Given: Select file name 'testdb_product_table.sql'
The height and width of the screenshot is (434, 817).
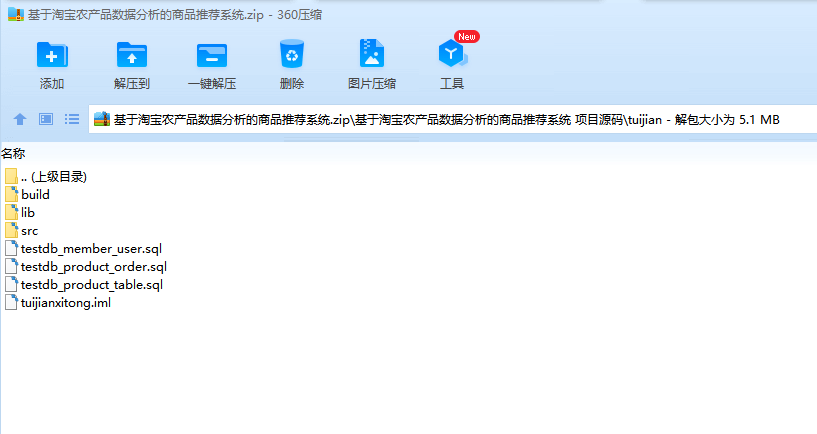Looking at the screenshot, I should (92, 285).
